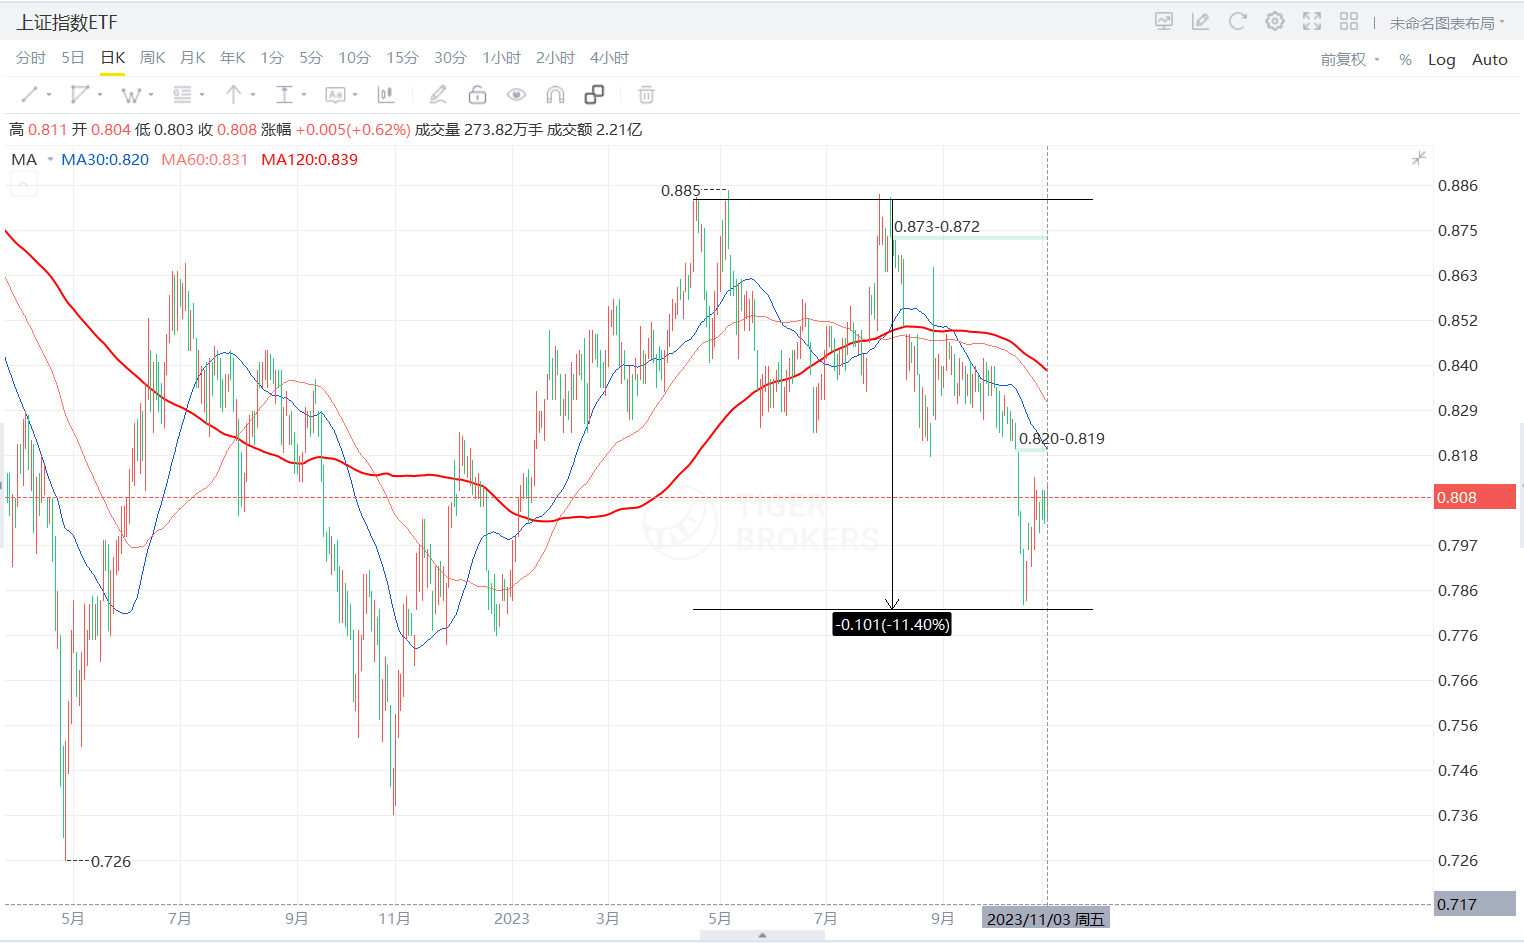Screen dimensions: 1524x943
Task: Select the Fibonacci level lines tool
Action: [x=182, y=95]
